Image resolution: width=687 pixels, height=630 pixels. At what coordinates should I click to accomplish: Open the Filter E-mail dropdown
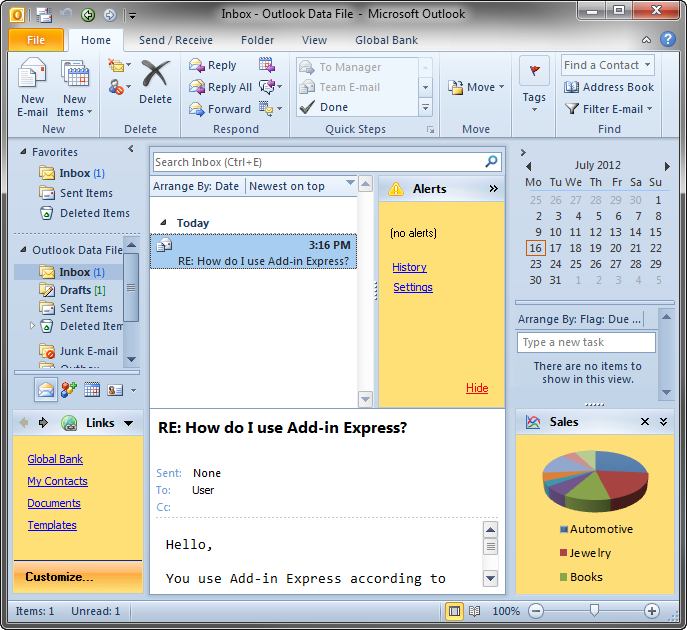[608, 109]
